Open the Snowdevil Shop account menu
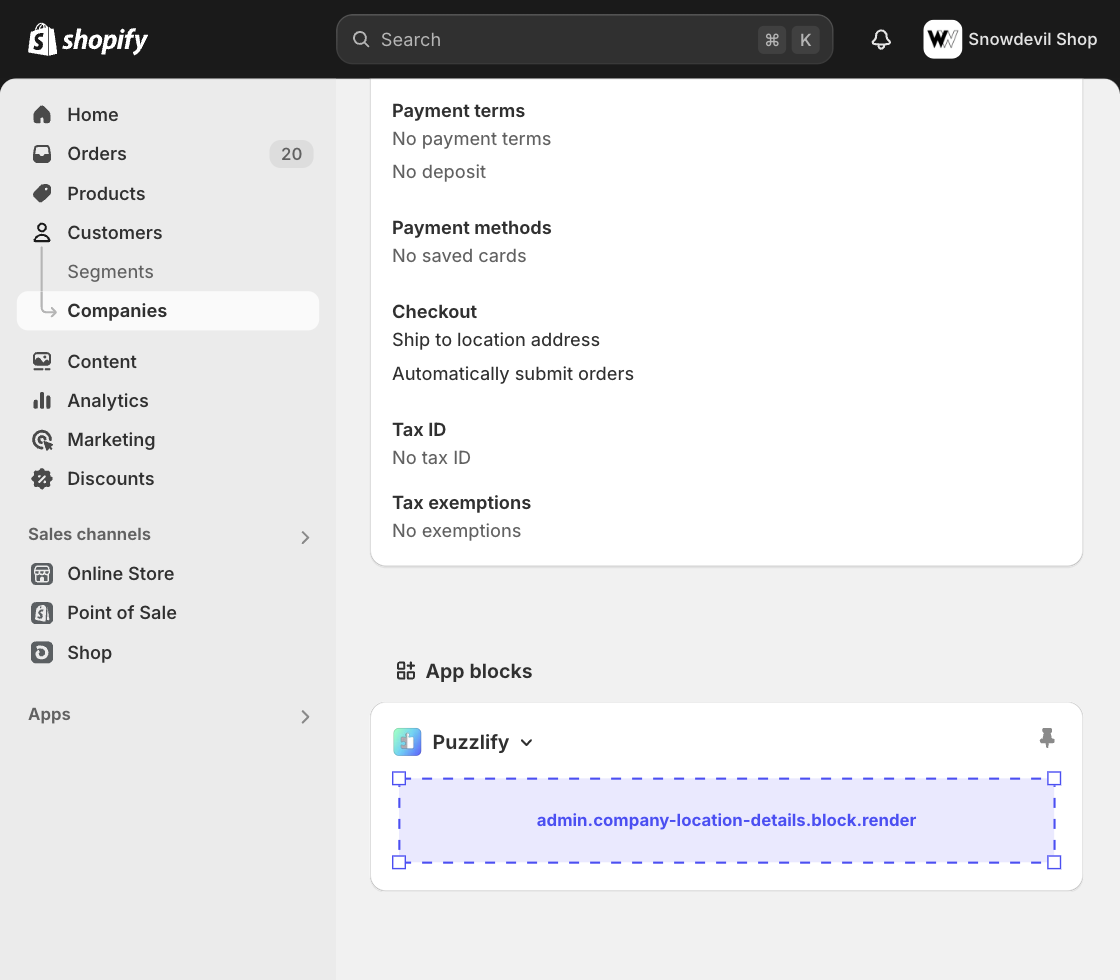This screenshot has height=980, width=1120. [1010, 40]
